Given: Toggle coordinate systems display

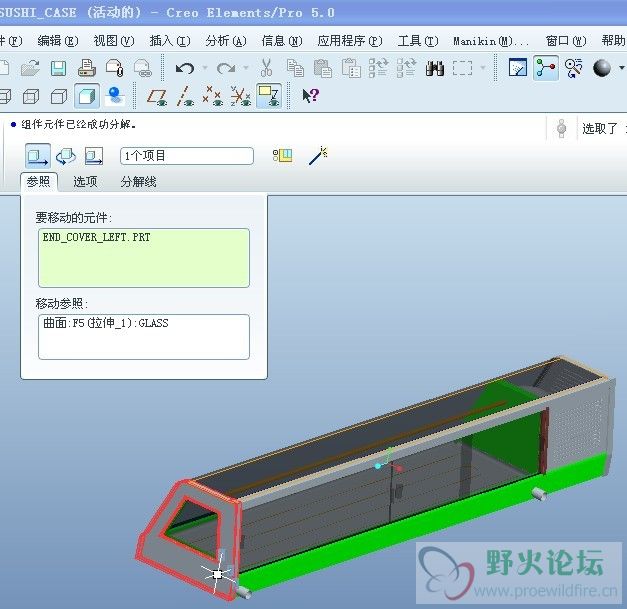Looking at the screenshot, I should [240, 96].
